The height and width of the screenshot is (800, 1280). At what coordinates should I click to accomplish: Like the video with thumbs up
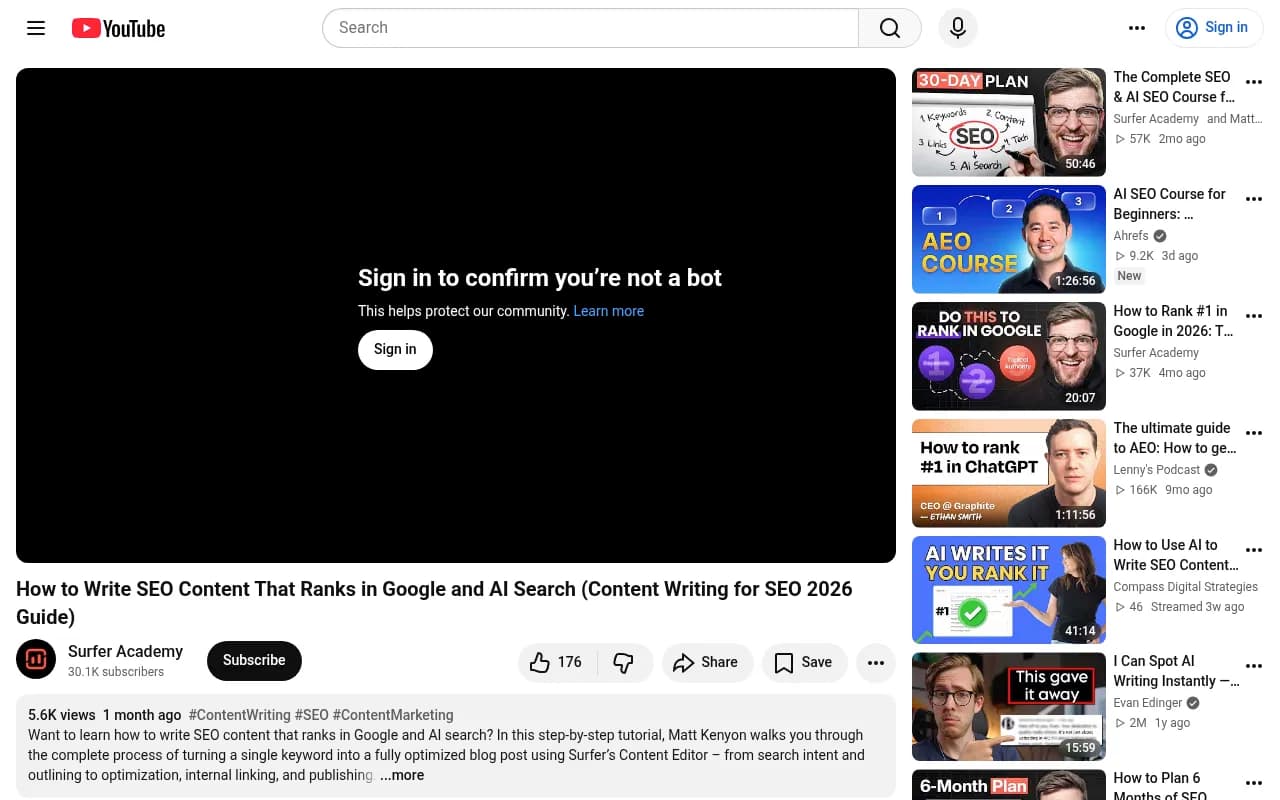(557, 662)
